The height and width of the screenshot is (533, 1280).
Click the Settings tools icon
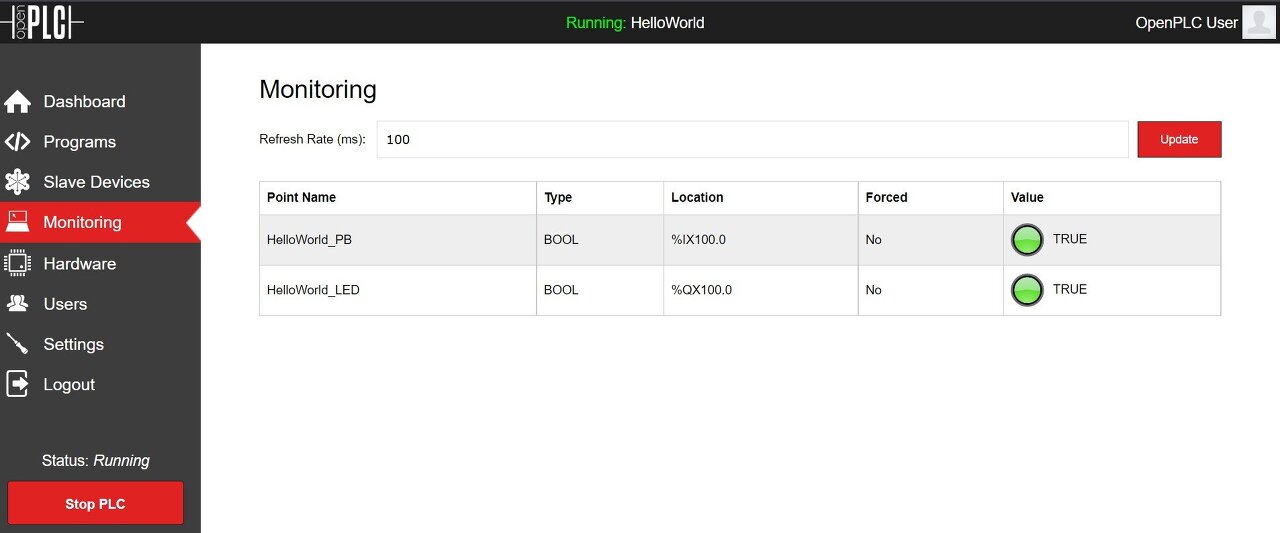(17, 344)
